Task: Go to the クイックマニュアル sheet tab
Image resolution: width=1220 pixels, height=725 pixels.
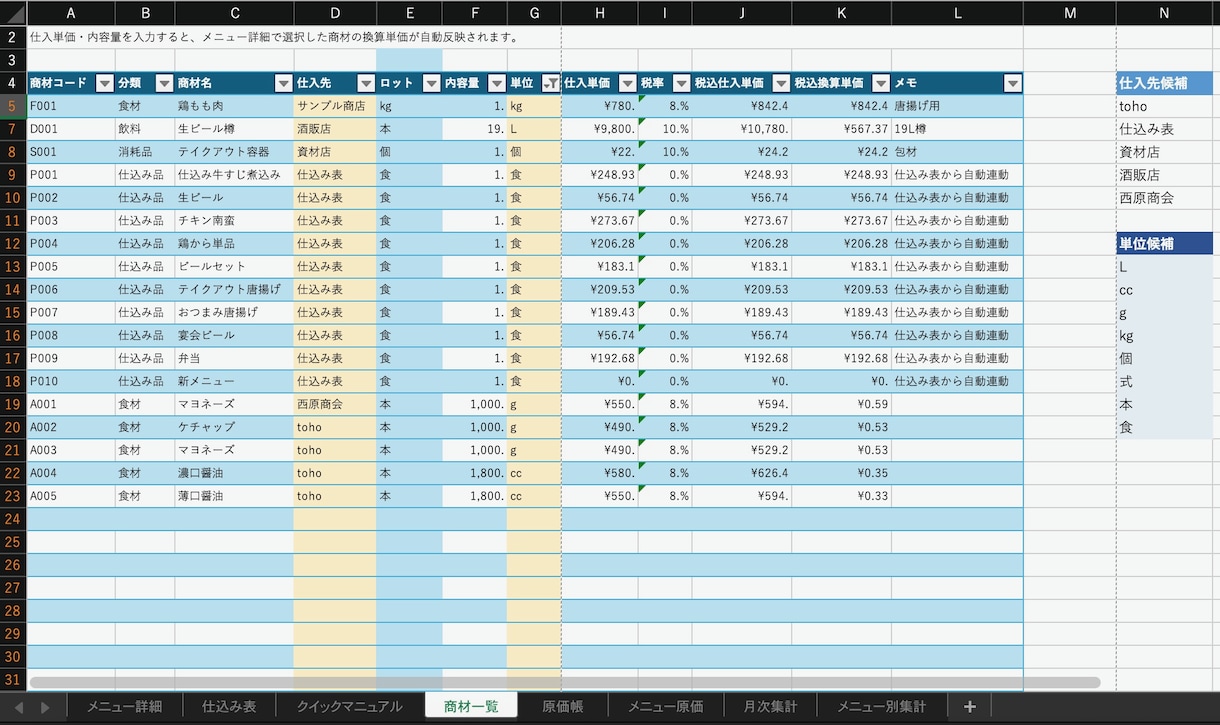Action: (349, 706)
